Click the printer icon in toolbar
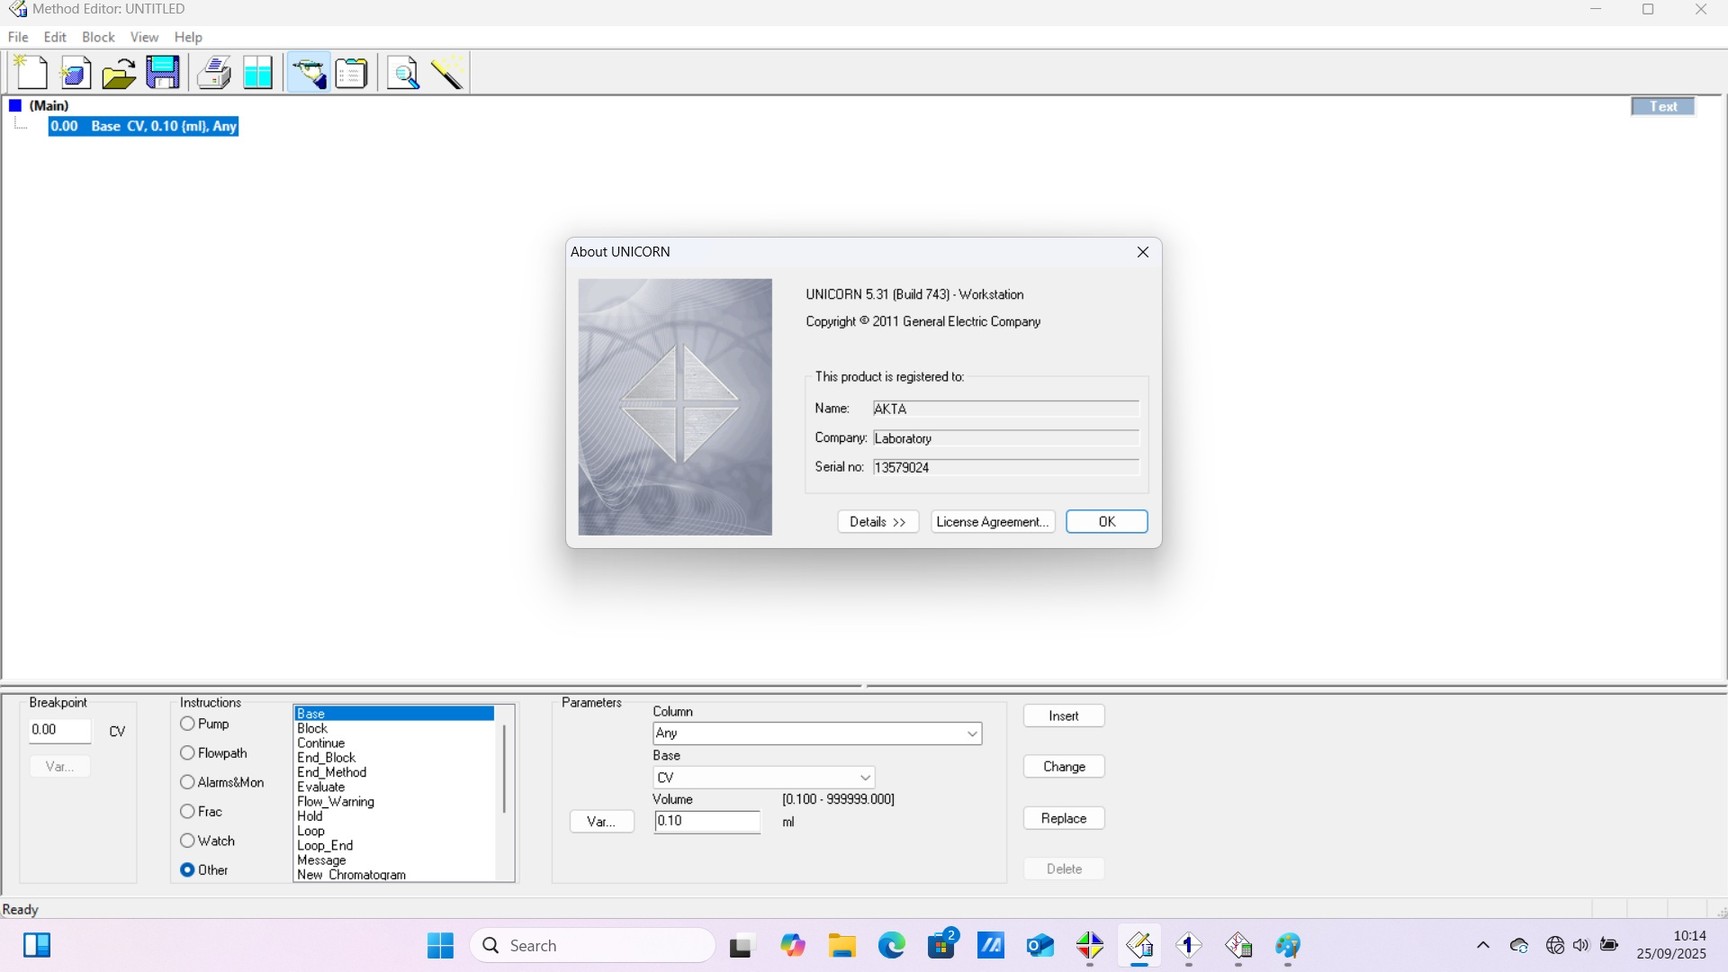Image resolution: width=1728 pixels, height=972 pixels. (x=213, y=73)
